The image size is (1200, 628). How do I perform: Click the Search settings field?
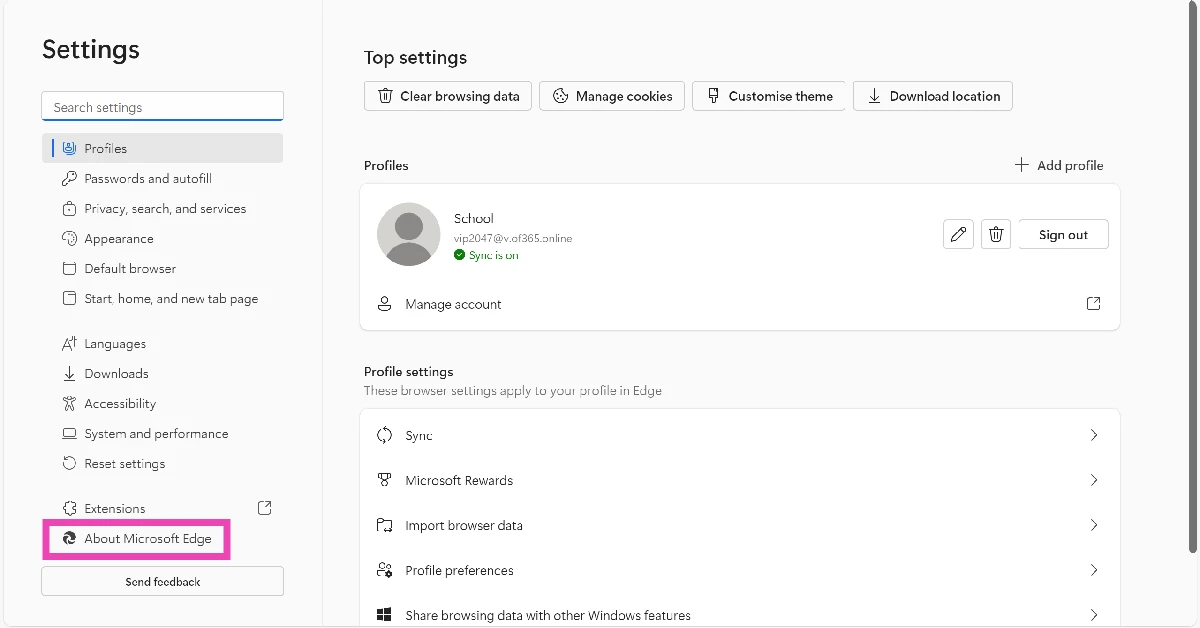tap(162, 106)
